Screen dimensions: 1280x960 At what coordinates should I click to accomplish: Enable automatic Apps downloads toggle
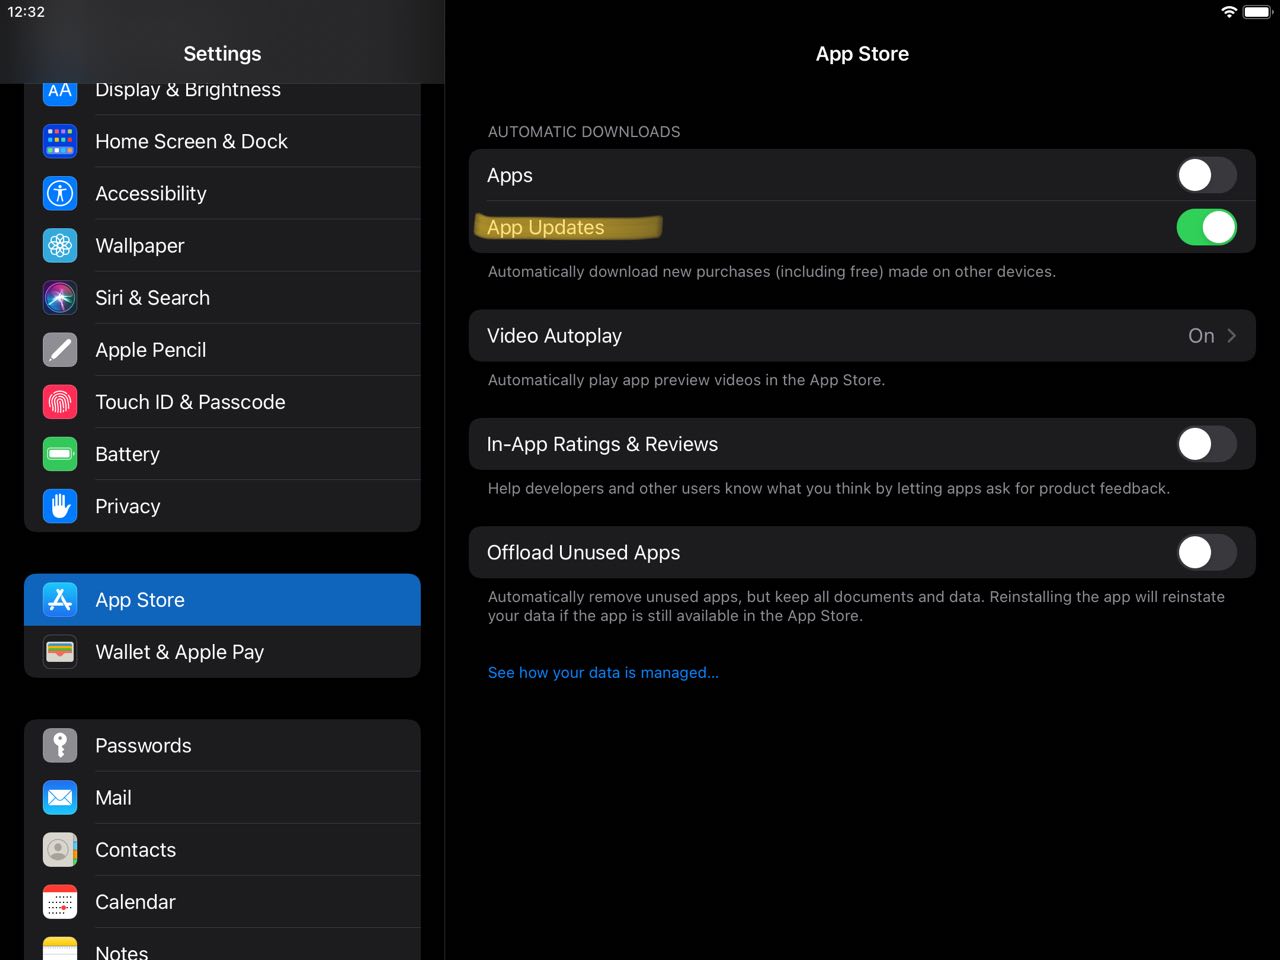pyautogui.click(x=1207, y=175)
